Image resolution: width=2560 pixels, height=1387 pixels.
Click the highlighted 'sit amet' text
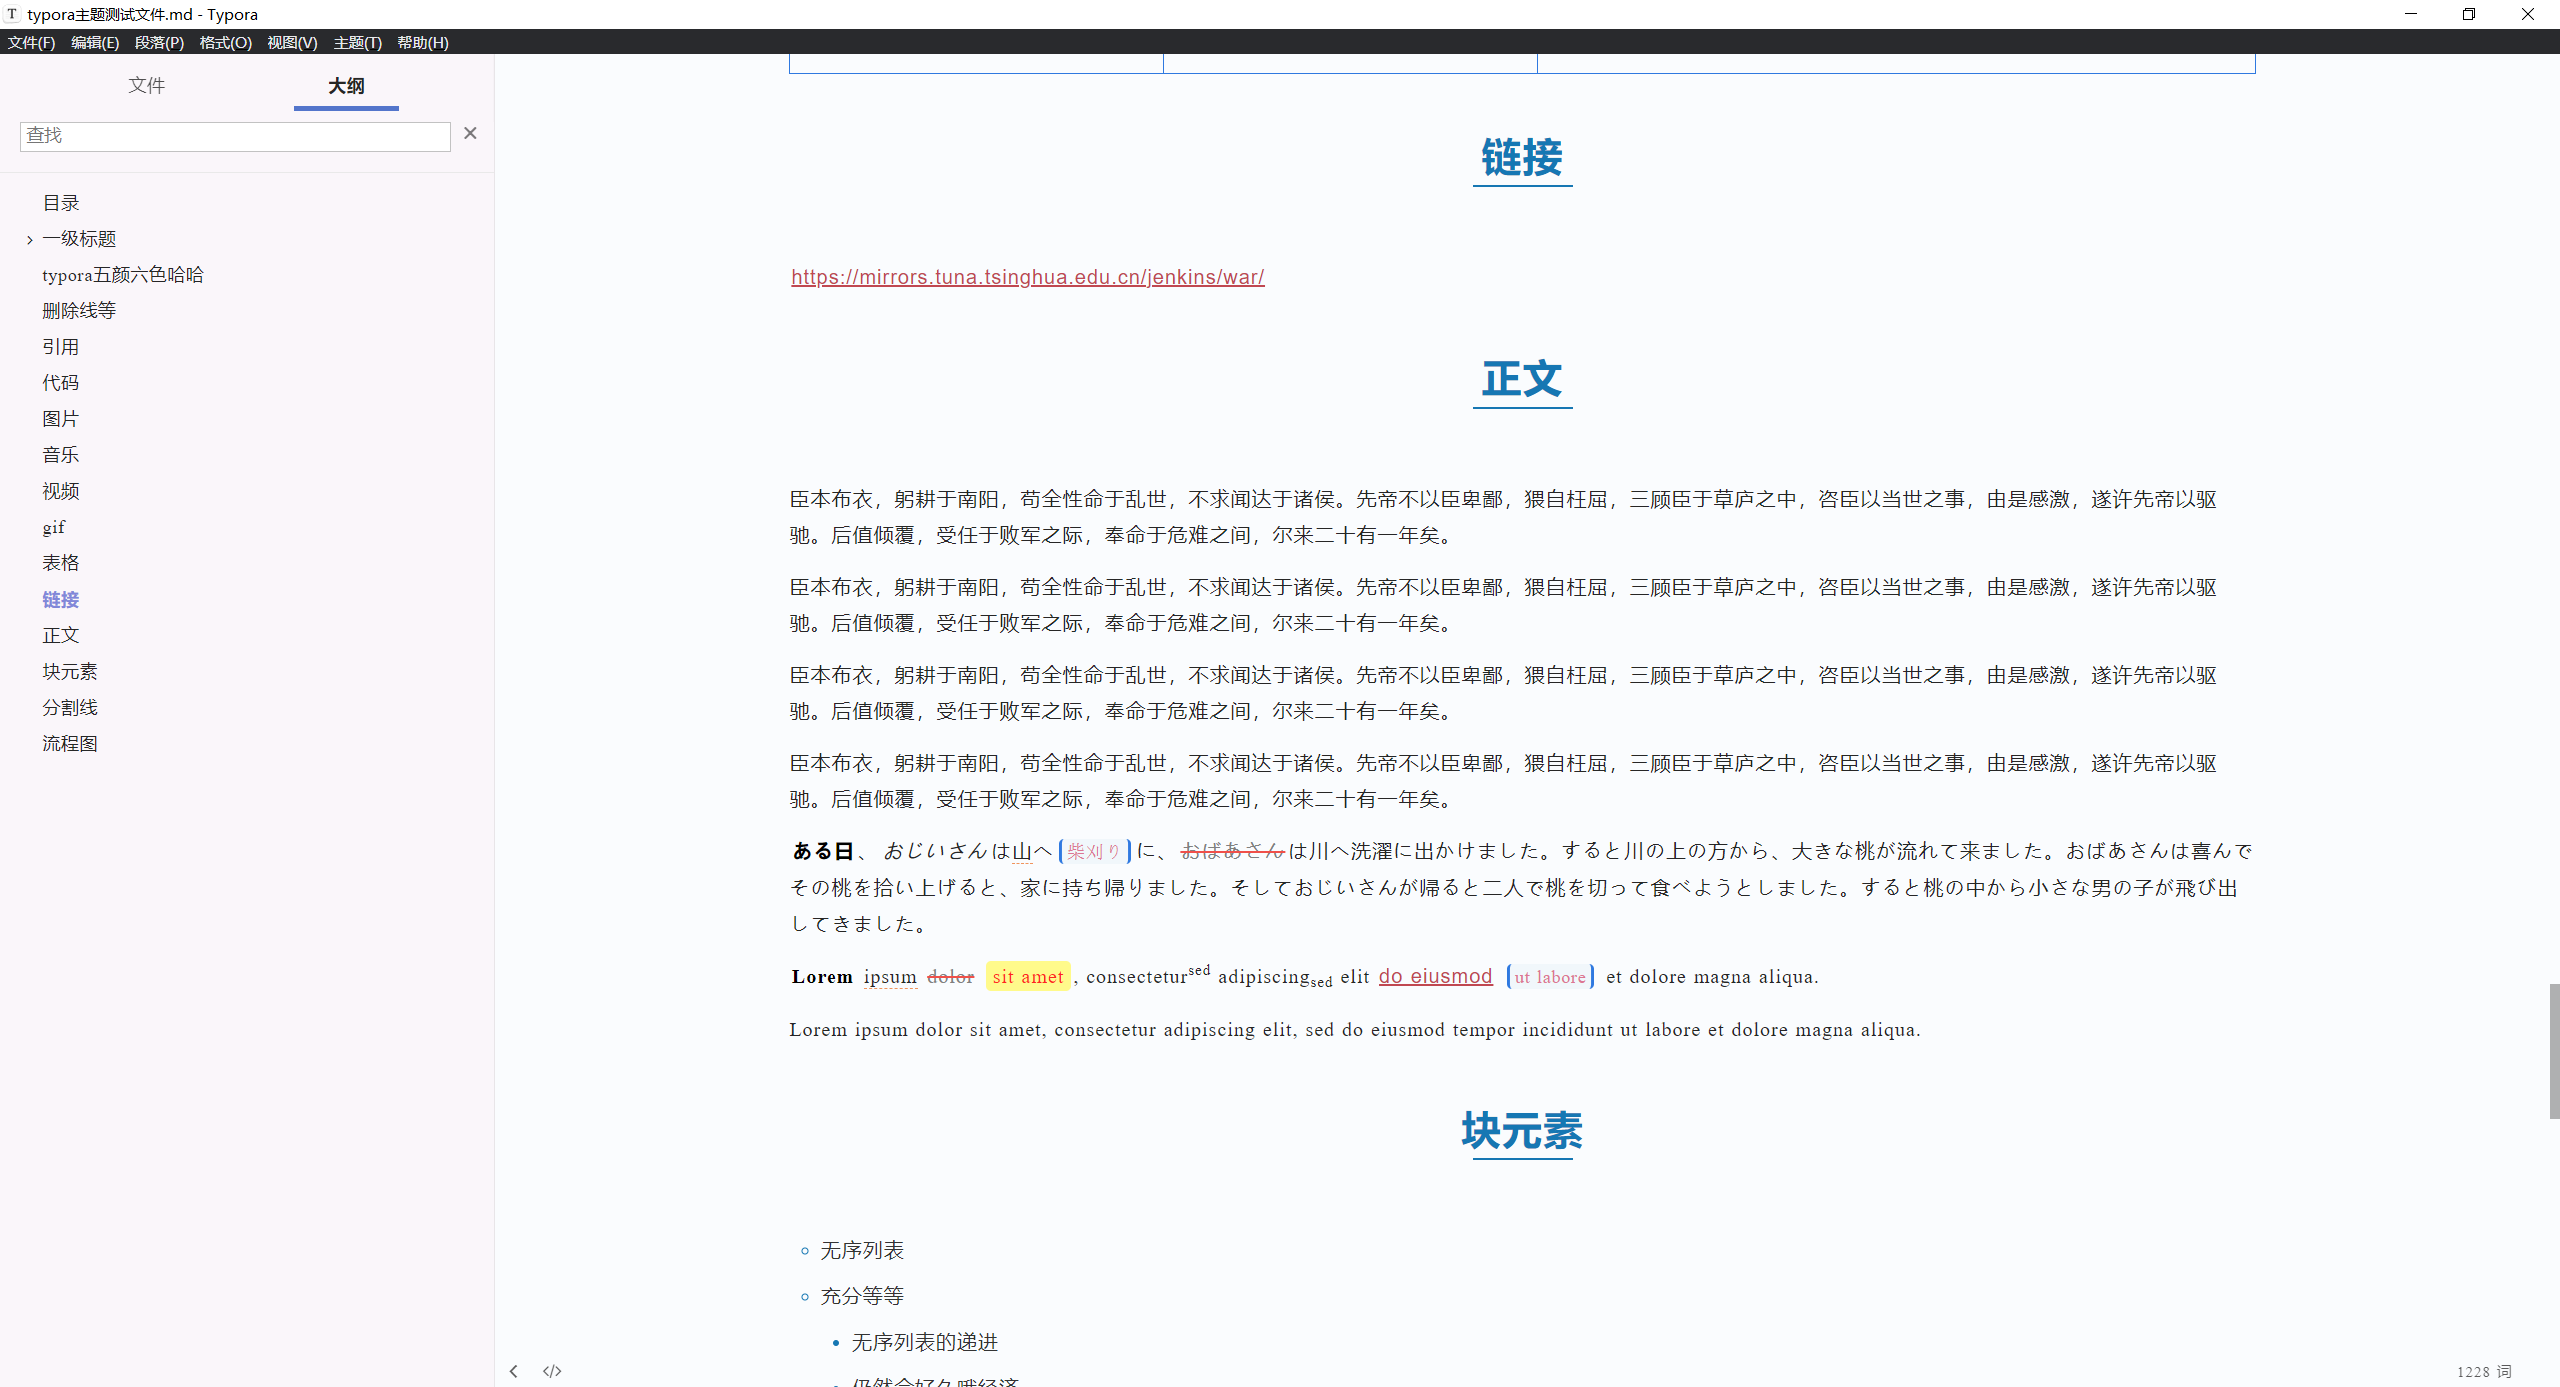point(1028,977)
